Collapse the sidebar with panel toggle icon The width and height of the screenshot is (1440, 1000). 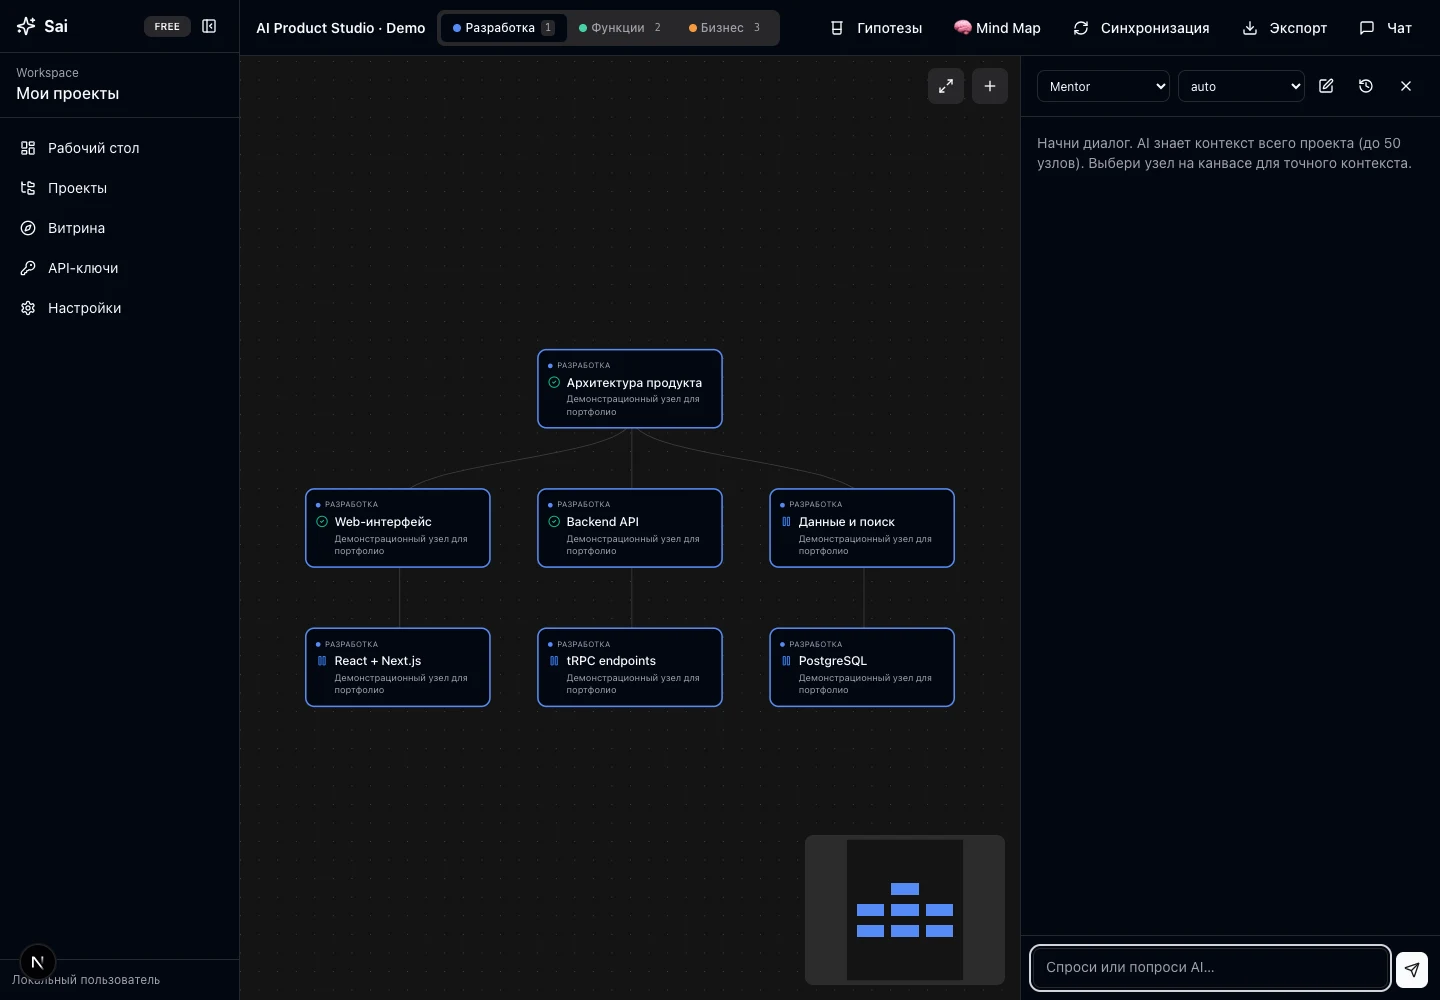pos(209,26)
